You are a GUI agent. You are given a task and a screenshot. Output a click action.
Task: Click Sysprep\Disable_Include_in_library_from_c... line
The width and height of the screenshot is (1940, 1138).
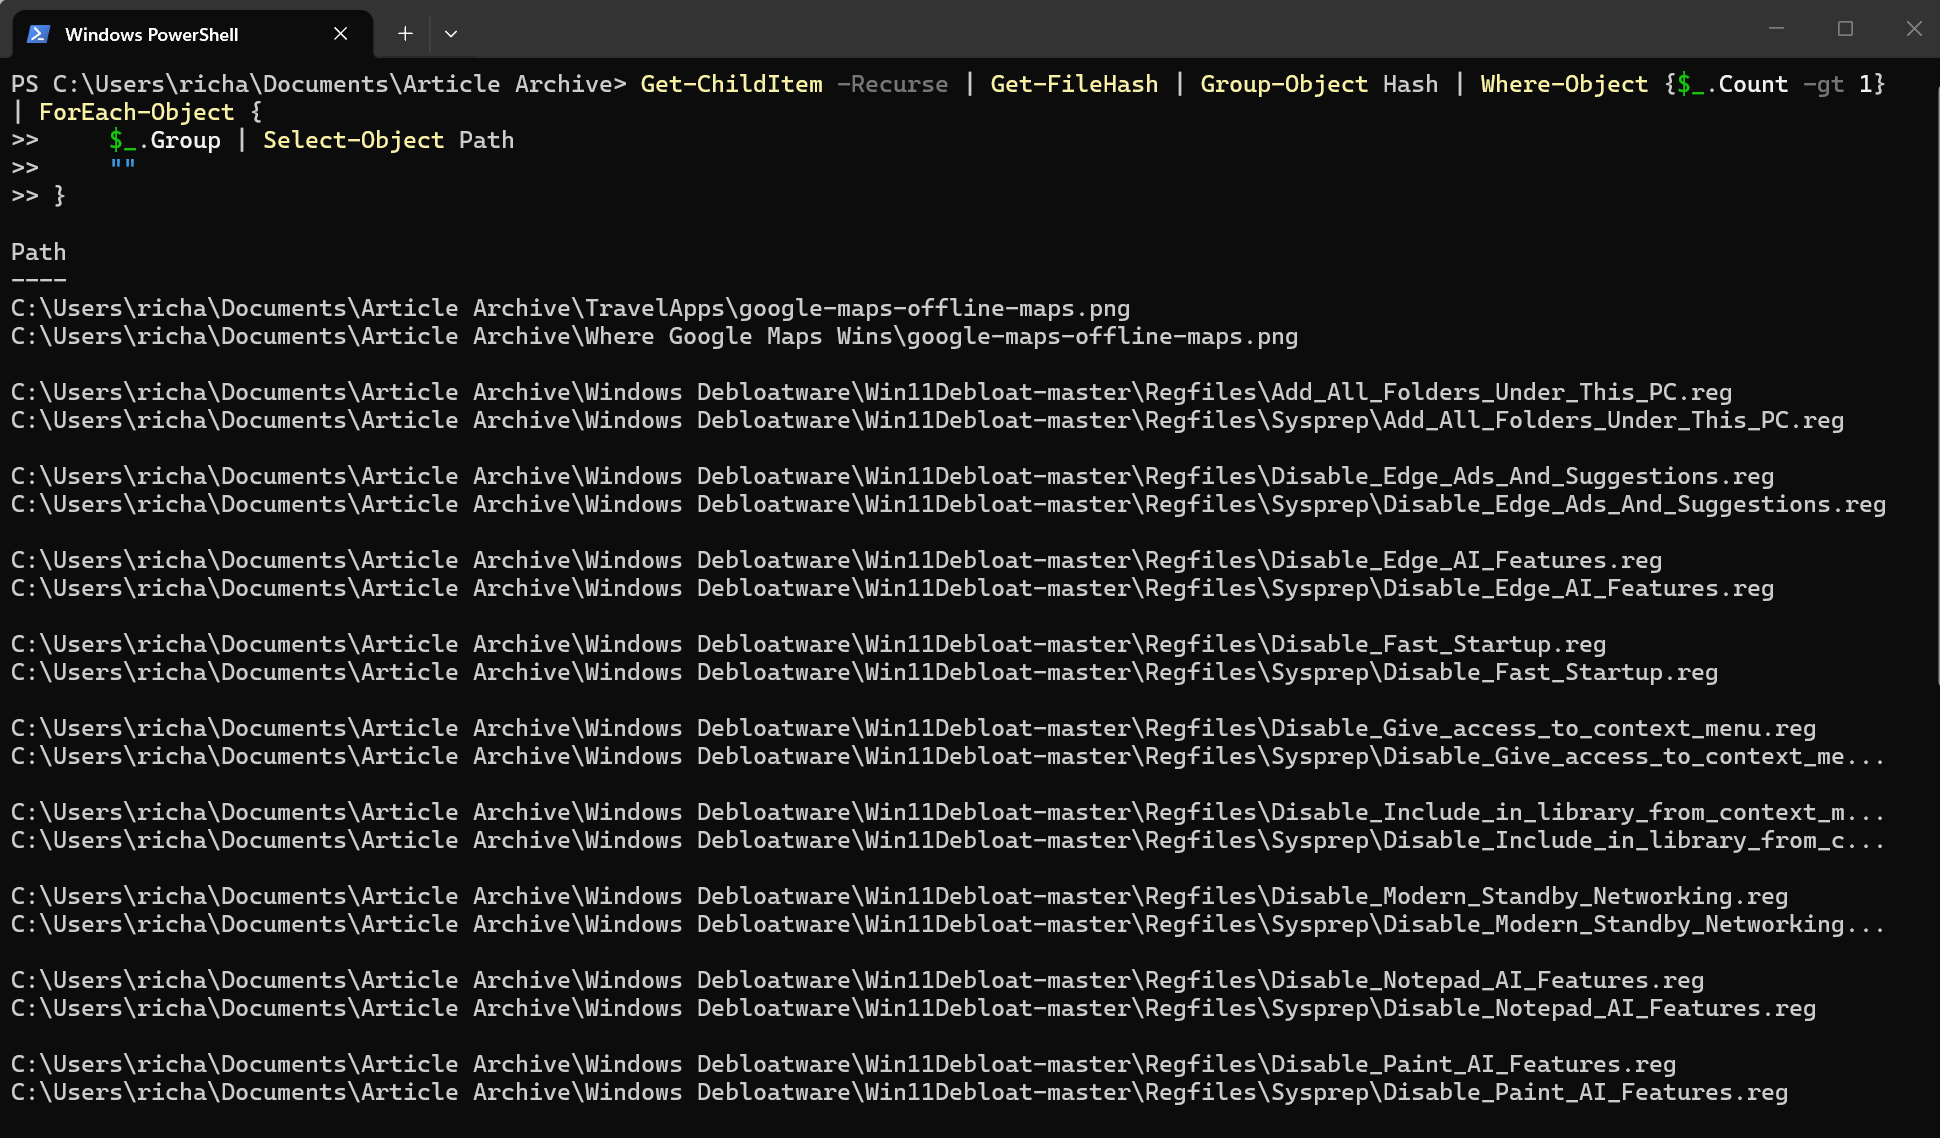[948, 840]
